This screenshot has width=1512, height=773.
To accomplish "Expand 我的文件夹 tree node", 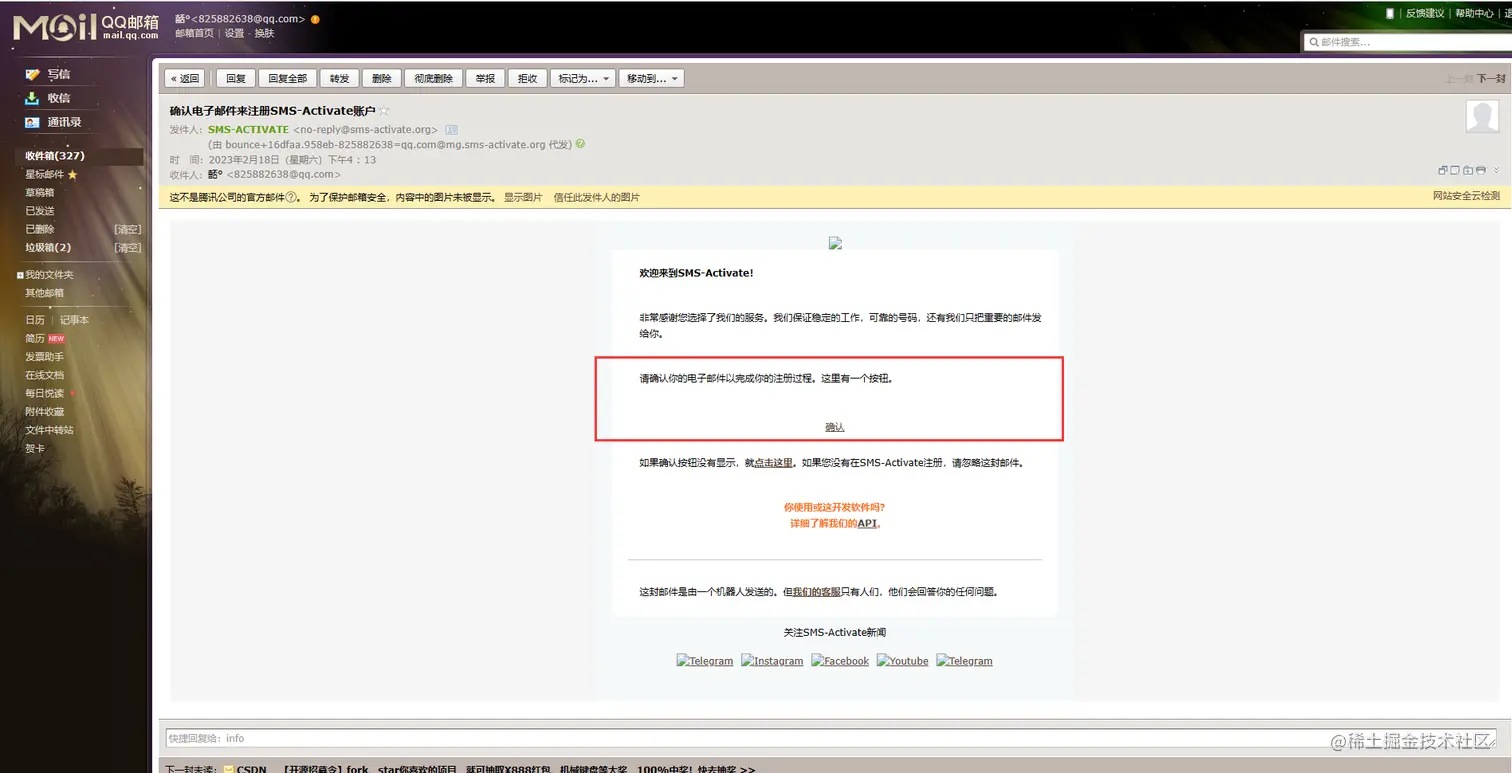I will (x=20, y=275).
